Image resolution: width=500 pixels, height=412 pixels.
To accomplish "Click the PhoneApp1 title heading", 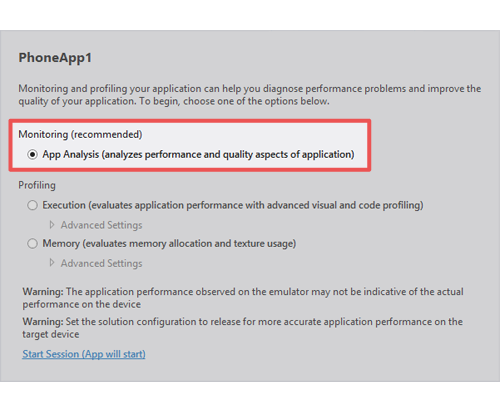I will [x=55, y=58].
